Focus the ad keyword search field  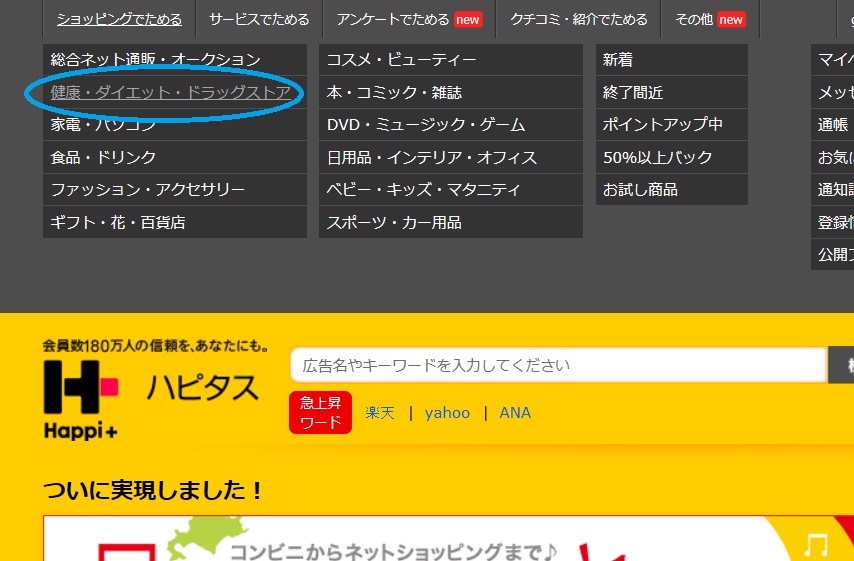point(558,365)
